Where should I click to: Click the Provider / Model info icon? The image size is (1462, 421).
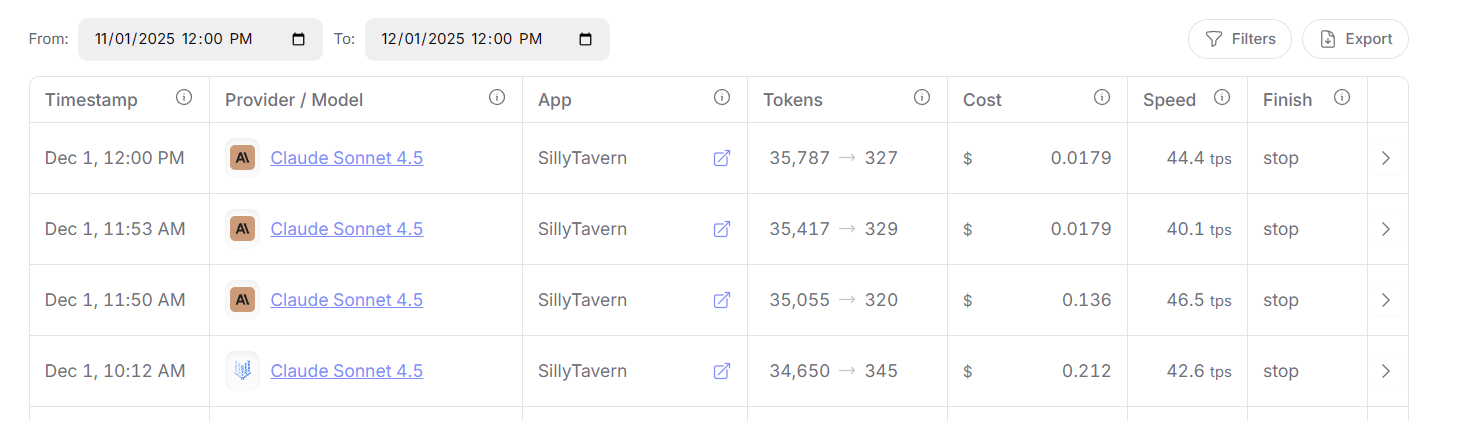pos(497,98)
